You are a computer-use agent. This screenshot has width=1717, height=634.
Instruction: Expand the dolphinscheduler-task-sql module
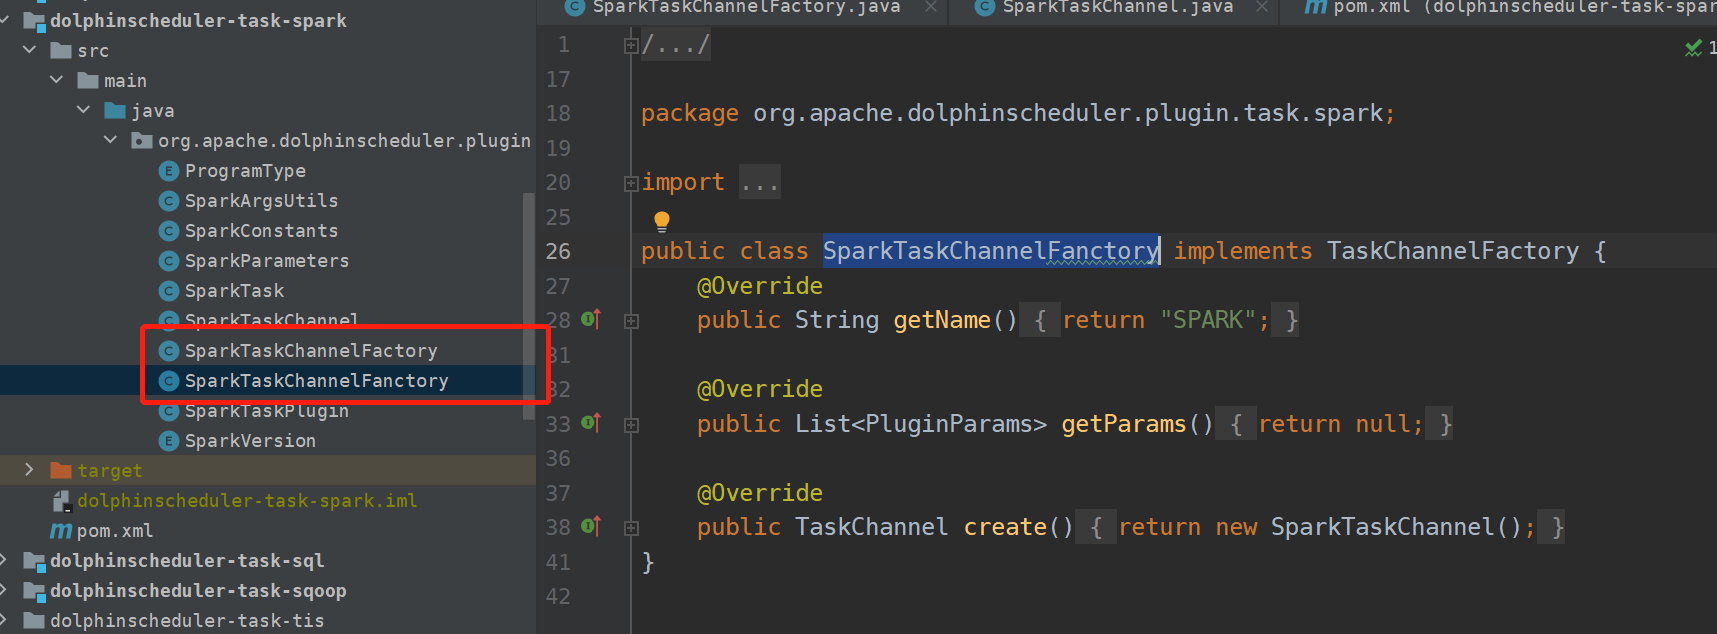5,559
